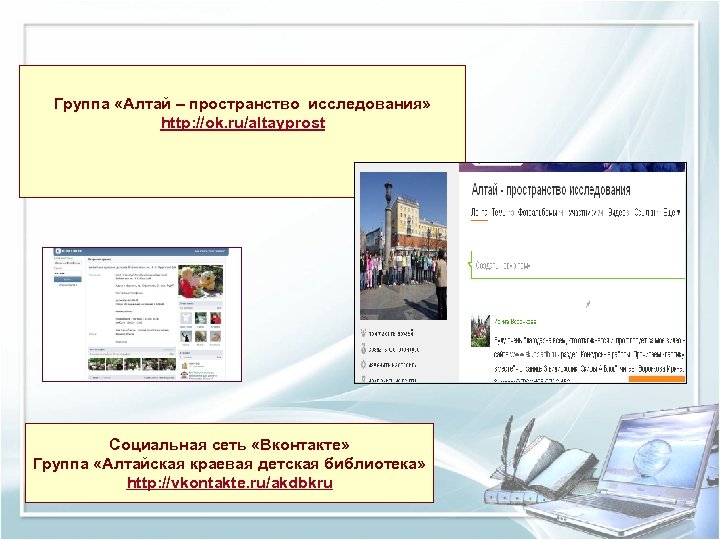Click the email field in VKontakte login form
The height and width of the screenshot is (540, 720).
click(68, 263)
